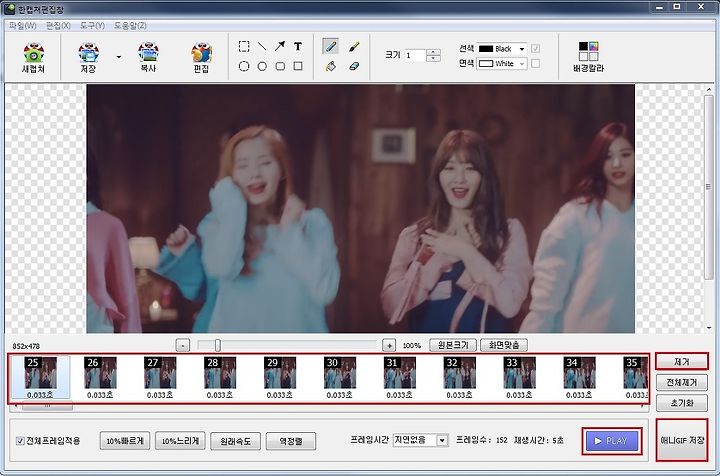This screenshot has width=720, height=476.
Task: Click the 저장 save icon
Action: [88, 57]
